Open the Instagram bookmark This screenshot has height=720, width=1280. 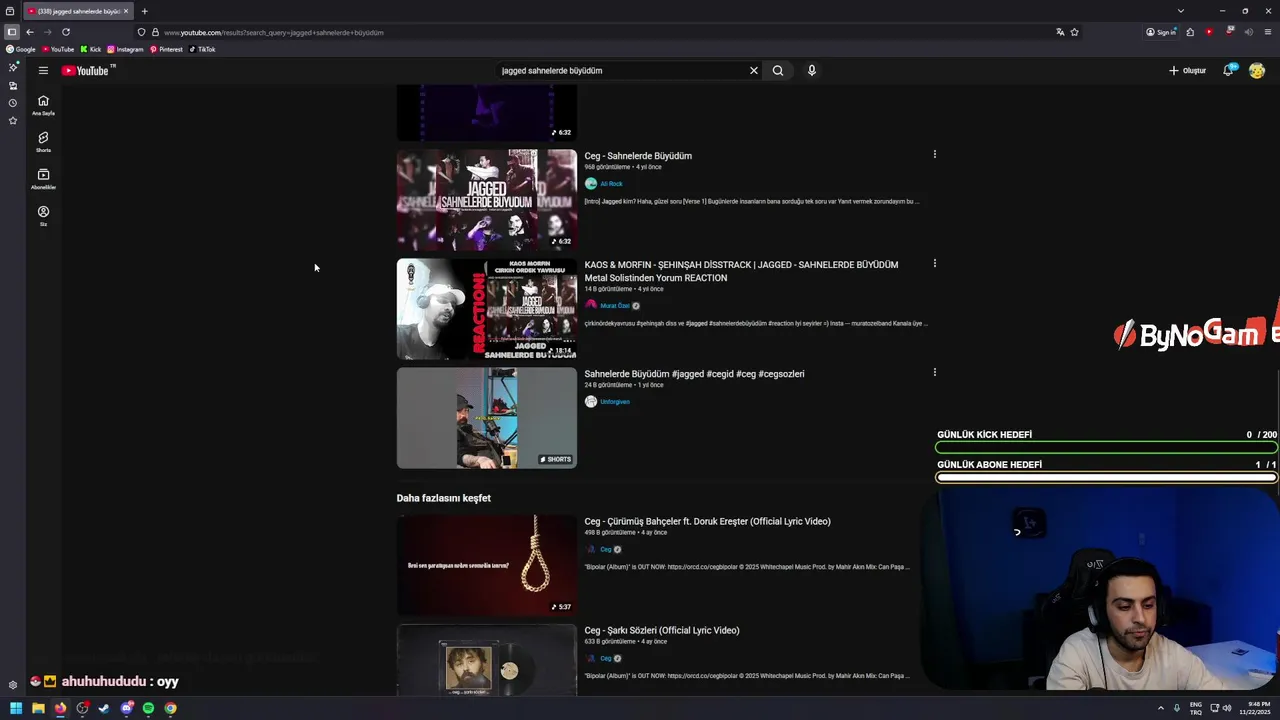(x=125, y=49)
